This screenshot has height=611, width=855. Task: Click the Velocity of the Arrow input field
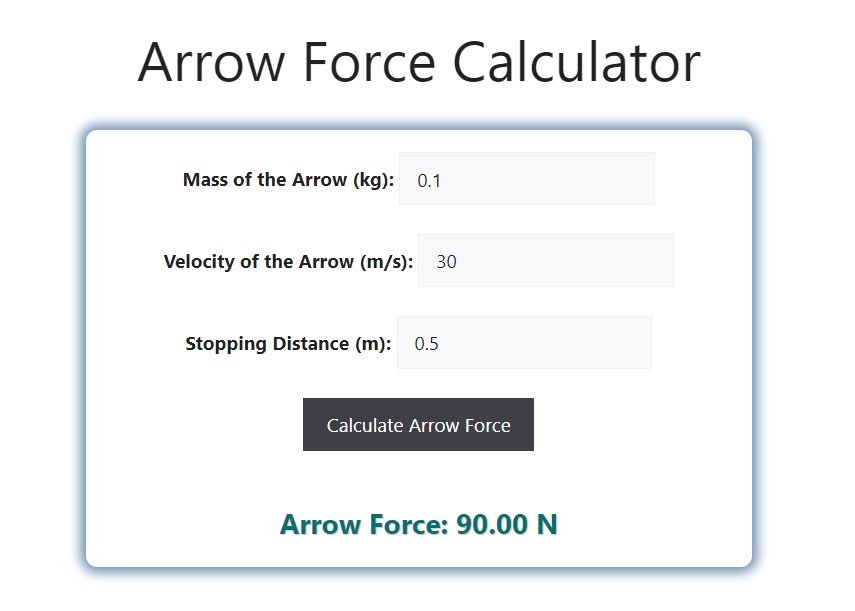point(545,260)
